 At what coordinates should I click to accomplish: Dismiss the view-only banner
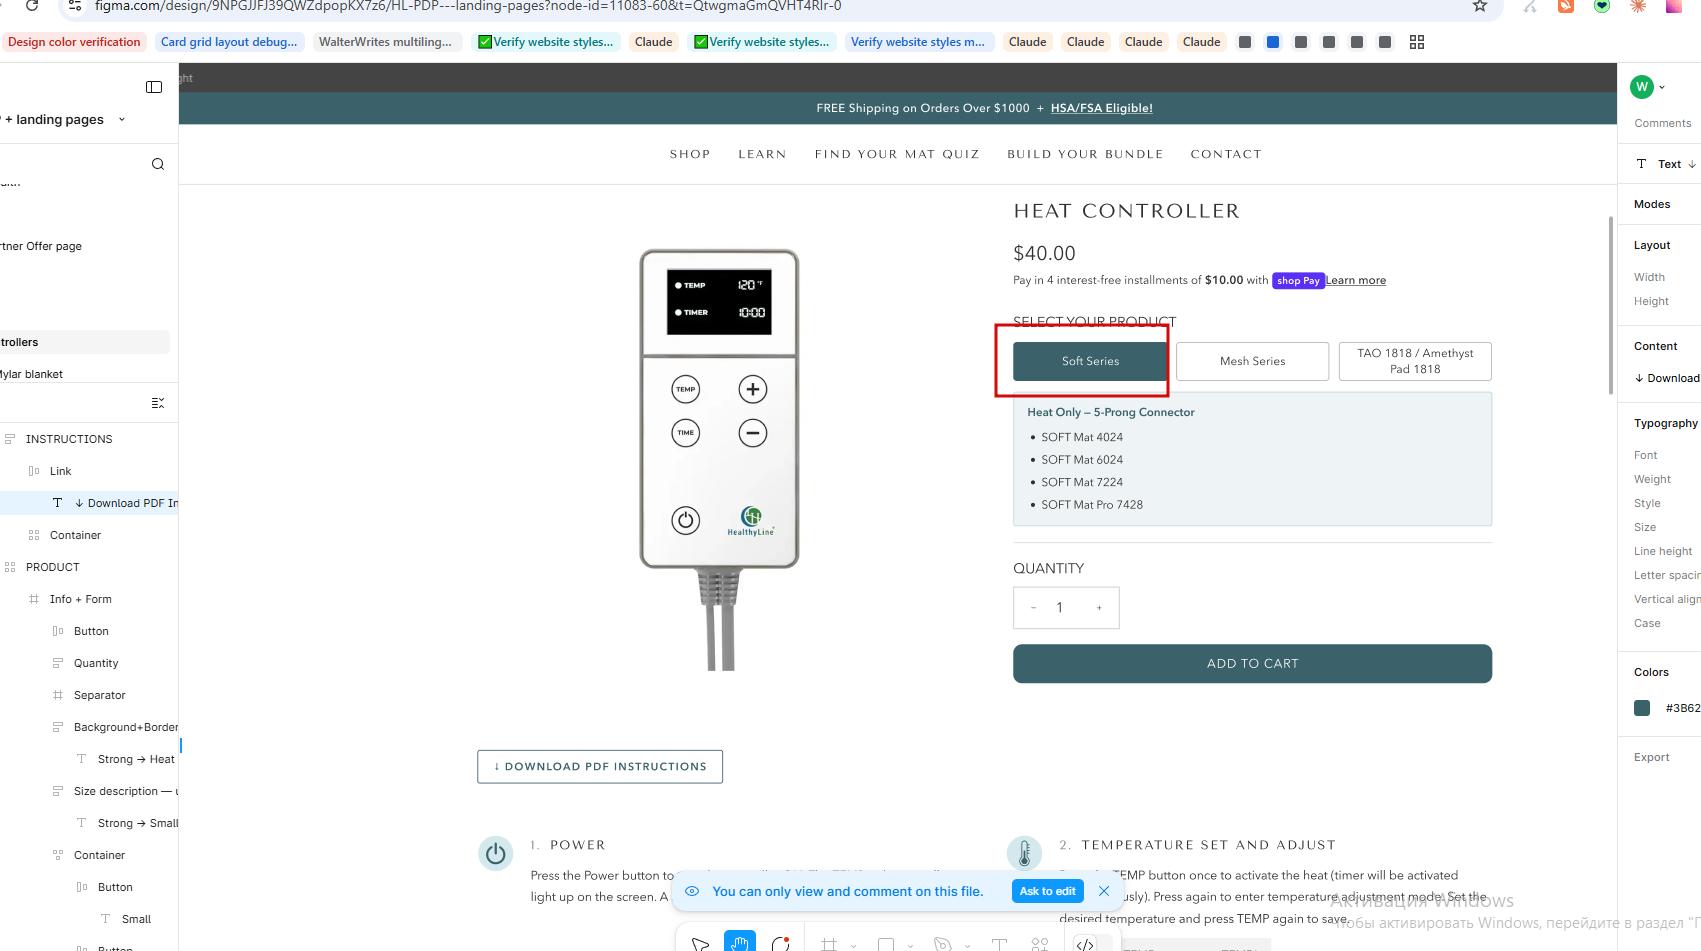click(x=1104, y=891)
